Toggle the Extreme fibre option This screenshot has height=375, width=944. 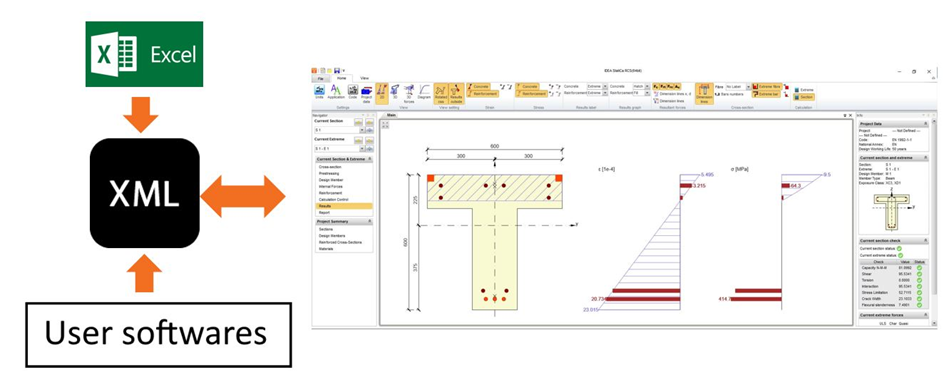pyautogui.click(x=766, y=87)
